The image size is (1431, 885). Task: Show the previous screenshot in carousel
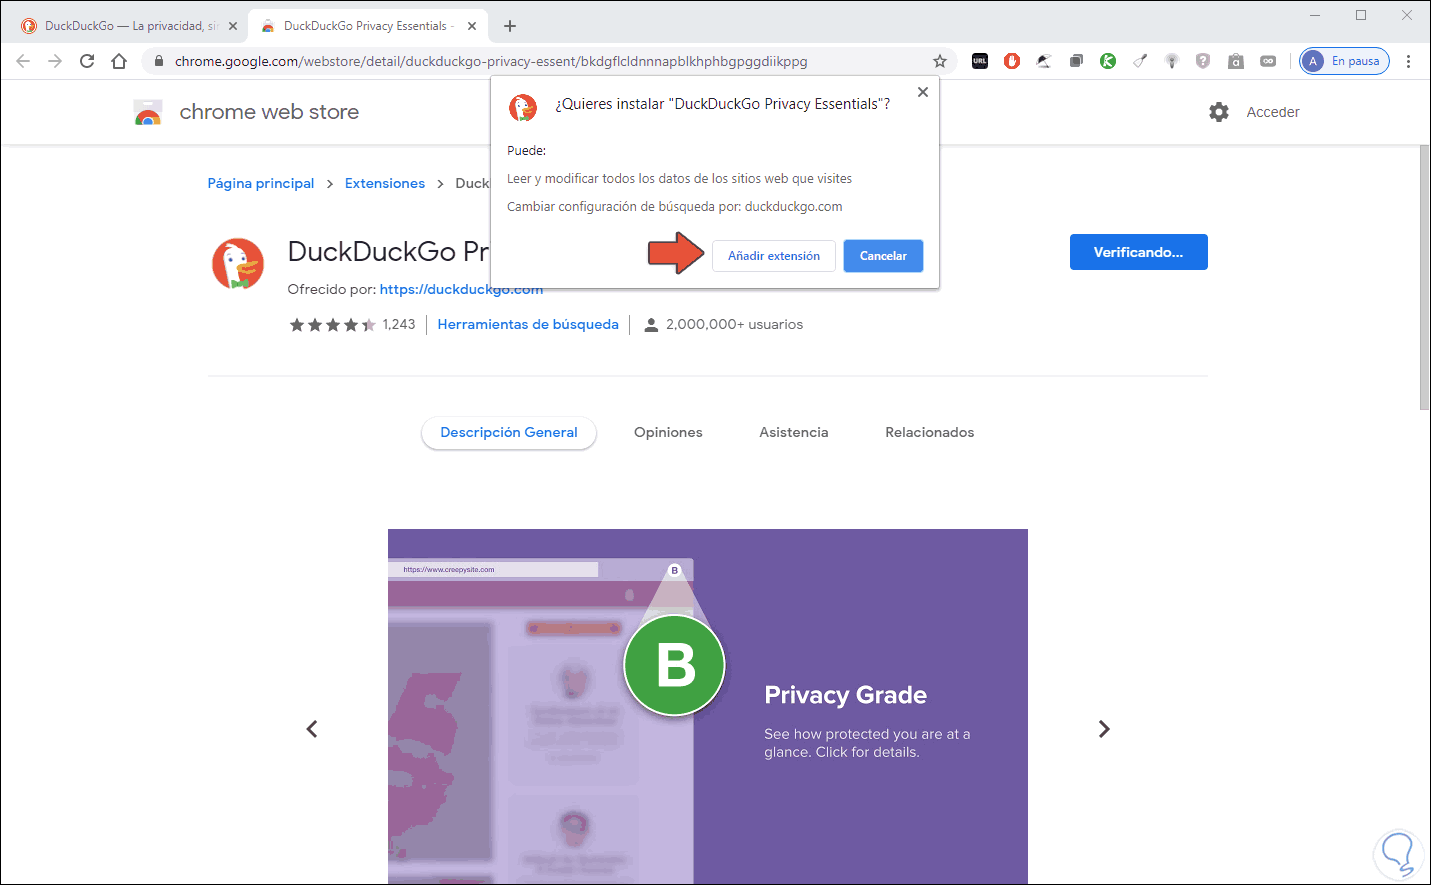pos(312,729)
